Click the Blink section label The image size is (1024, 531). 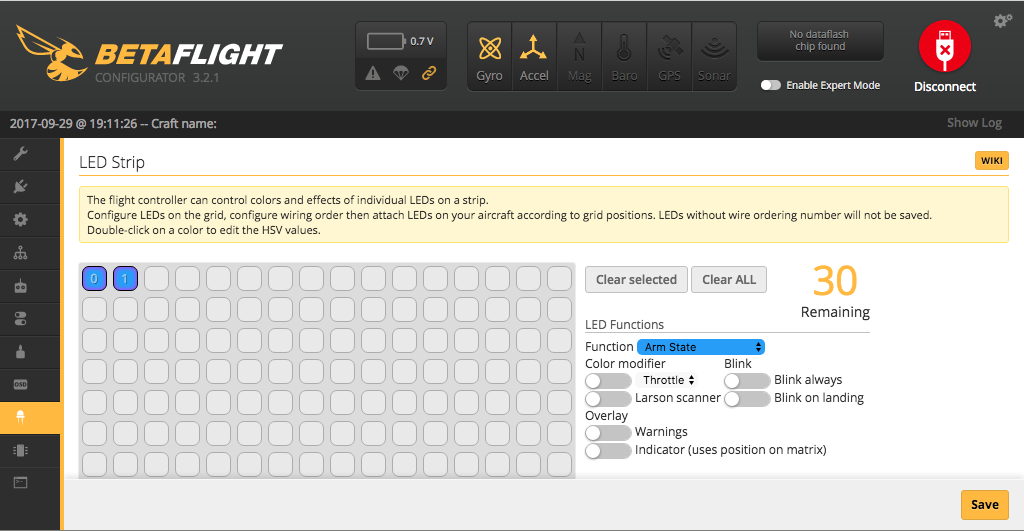click(x=738, y=364)
